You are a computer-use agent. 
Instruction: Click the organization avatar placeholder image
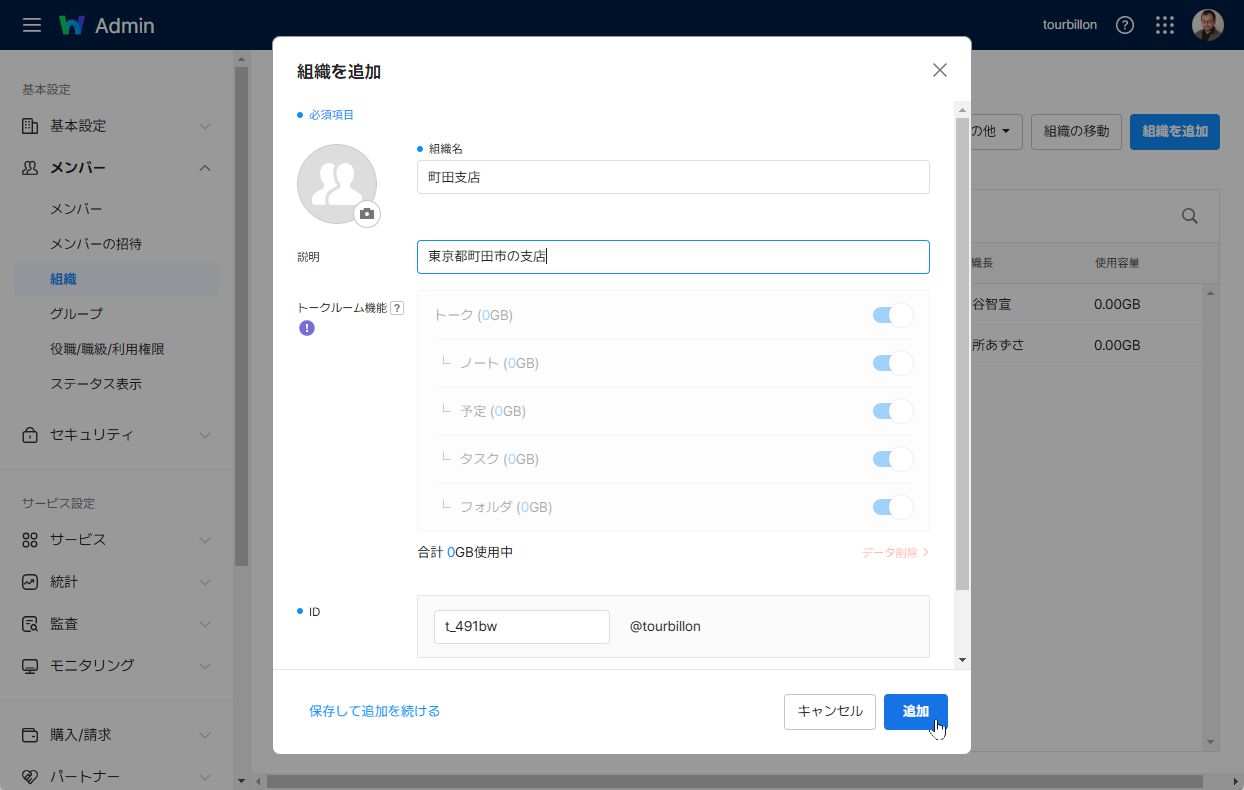coord(337,184)
